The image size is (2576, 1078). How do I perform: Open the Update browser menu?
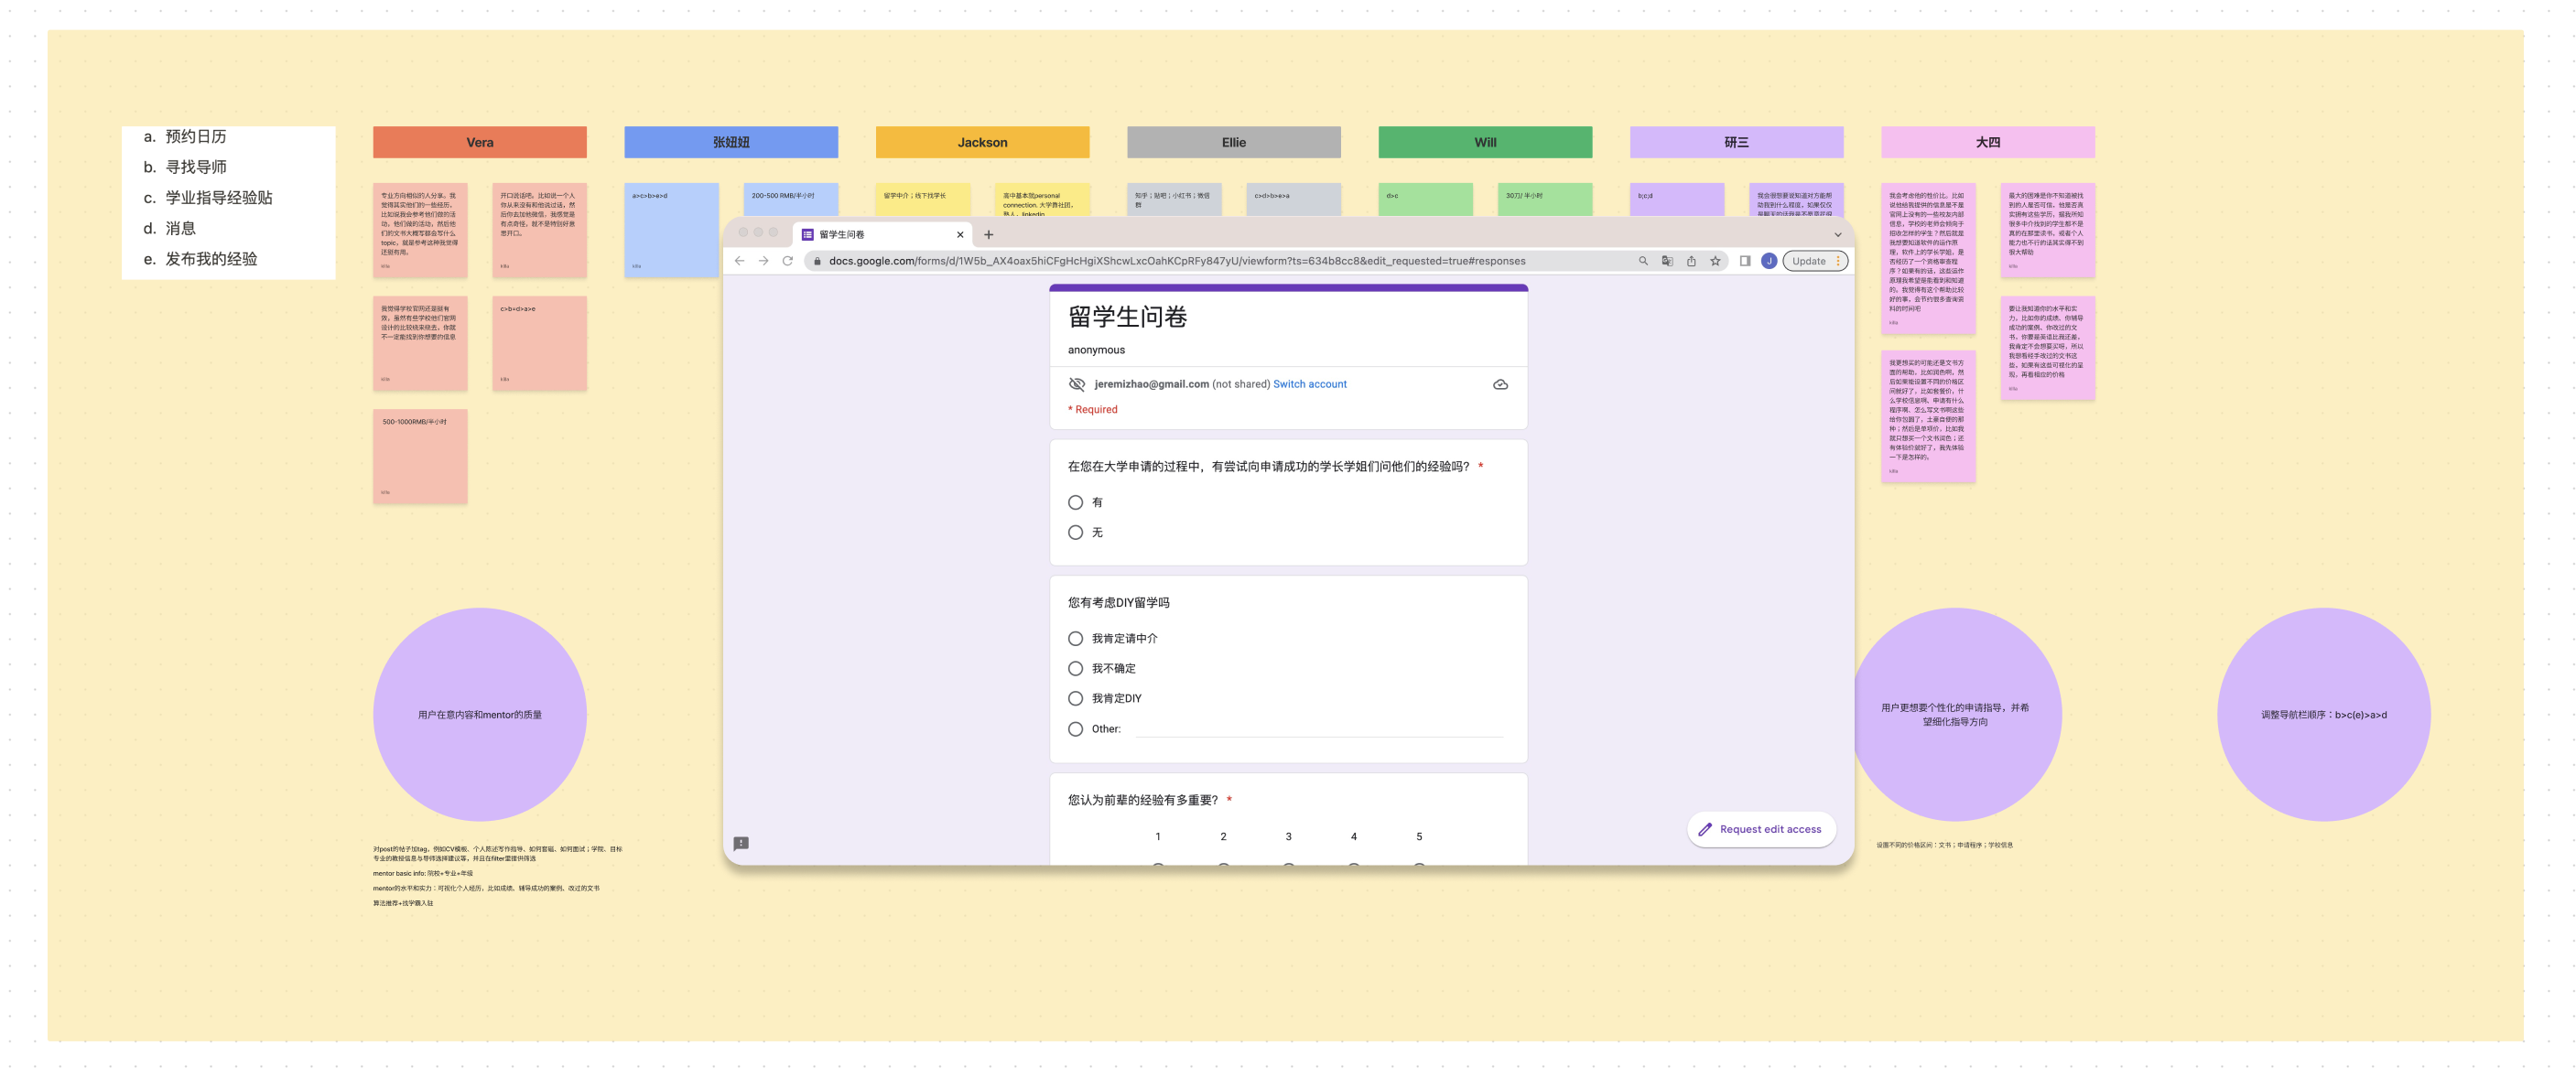pyautogui.click(x=1814, y=261)
